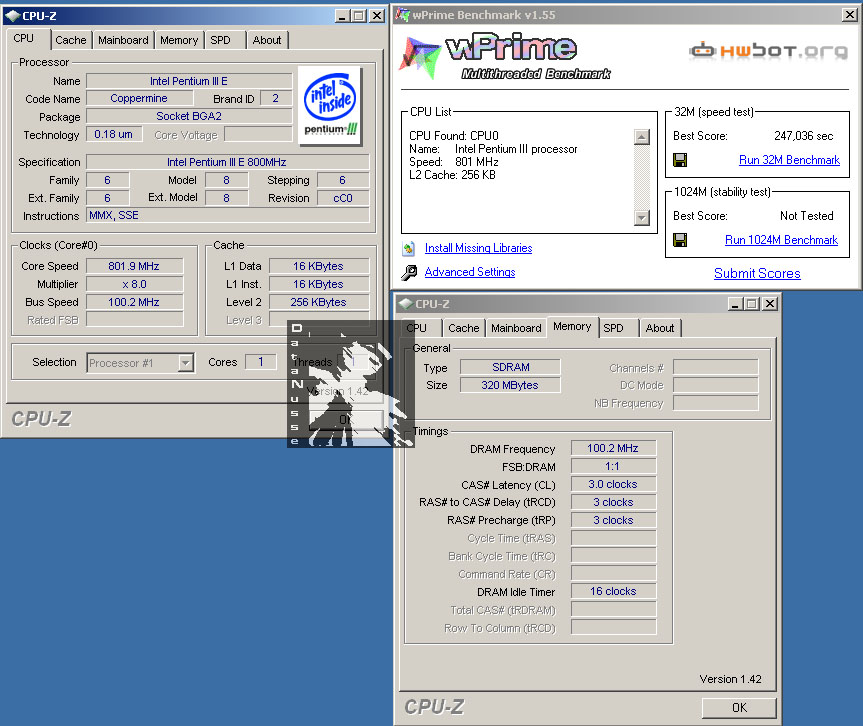863x726 pixels.
Task: Open Mainboard tab in lower CPU-Z window
Action: click(516, 328)
